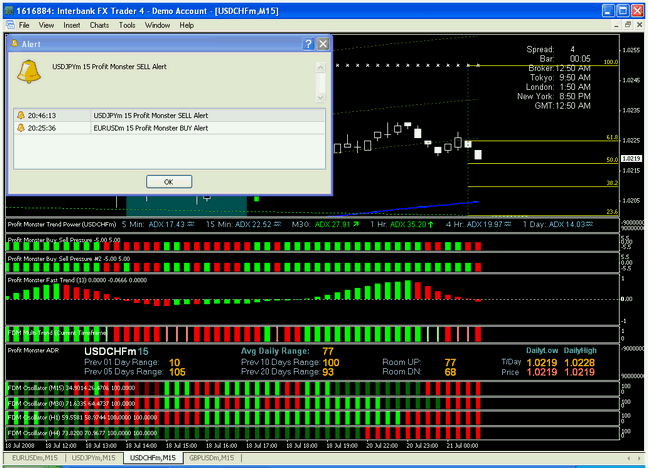This screenshot has height=468, width=648.
Task: Click bell icon beside 20:25:36 alert
Action: coord(20,128)
